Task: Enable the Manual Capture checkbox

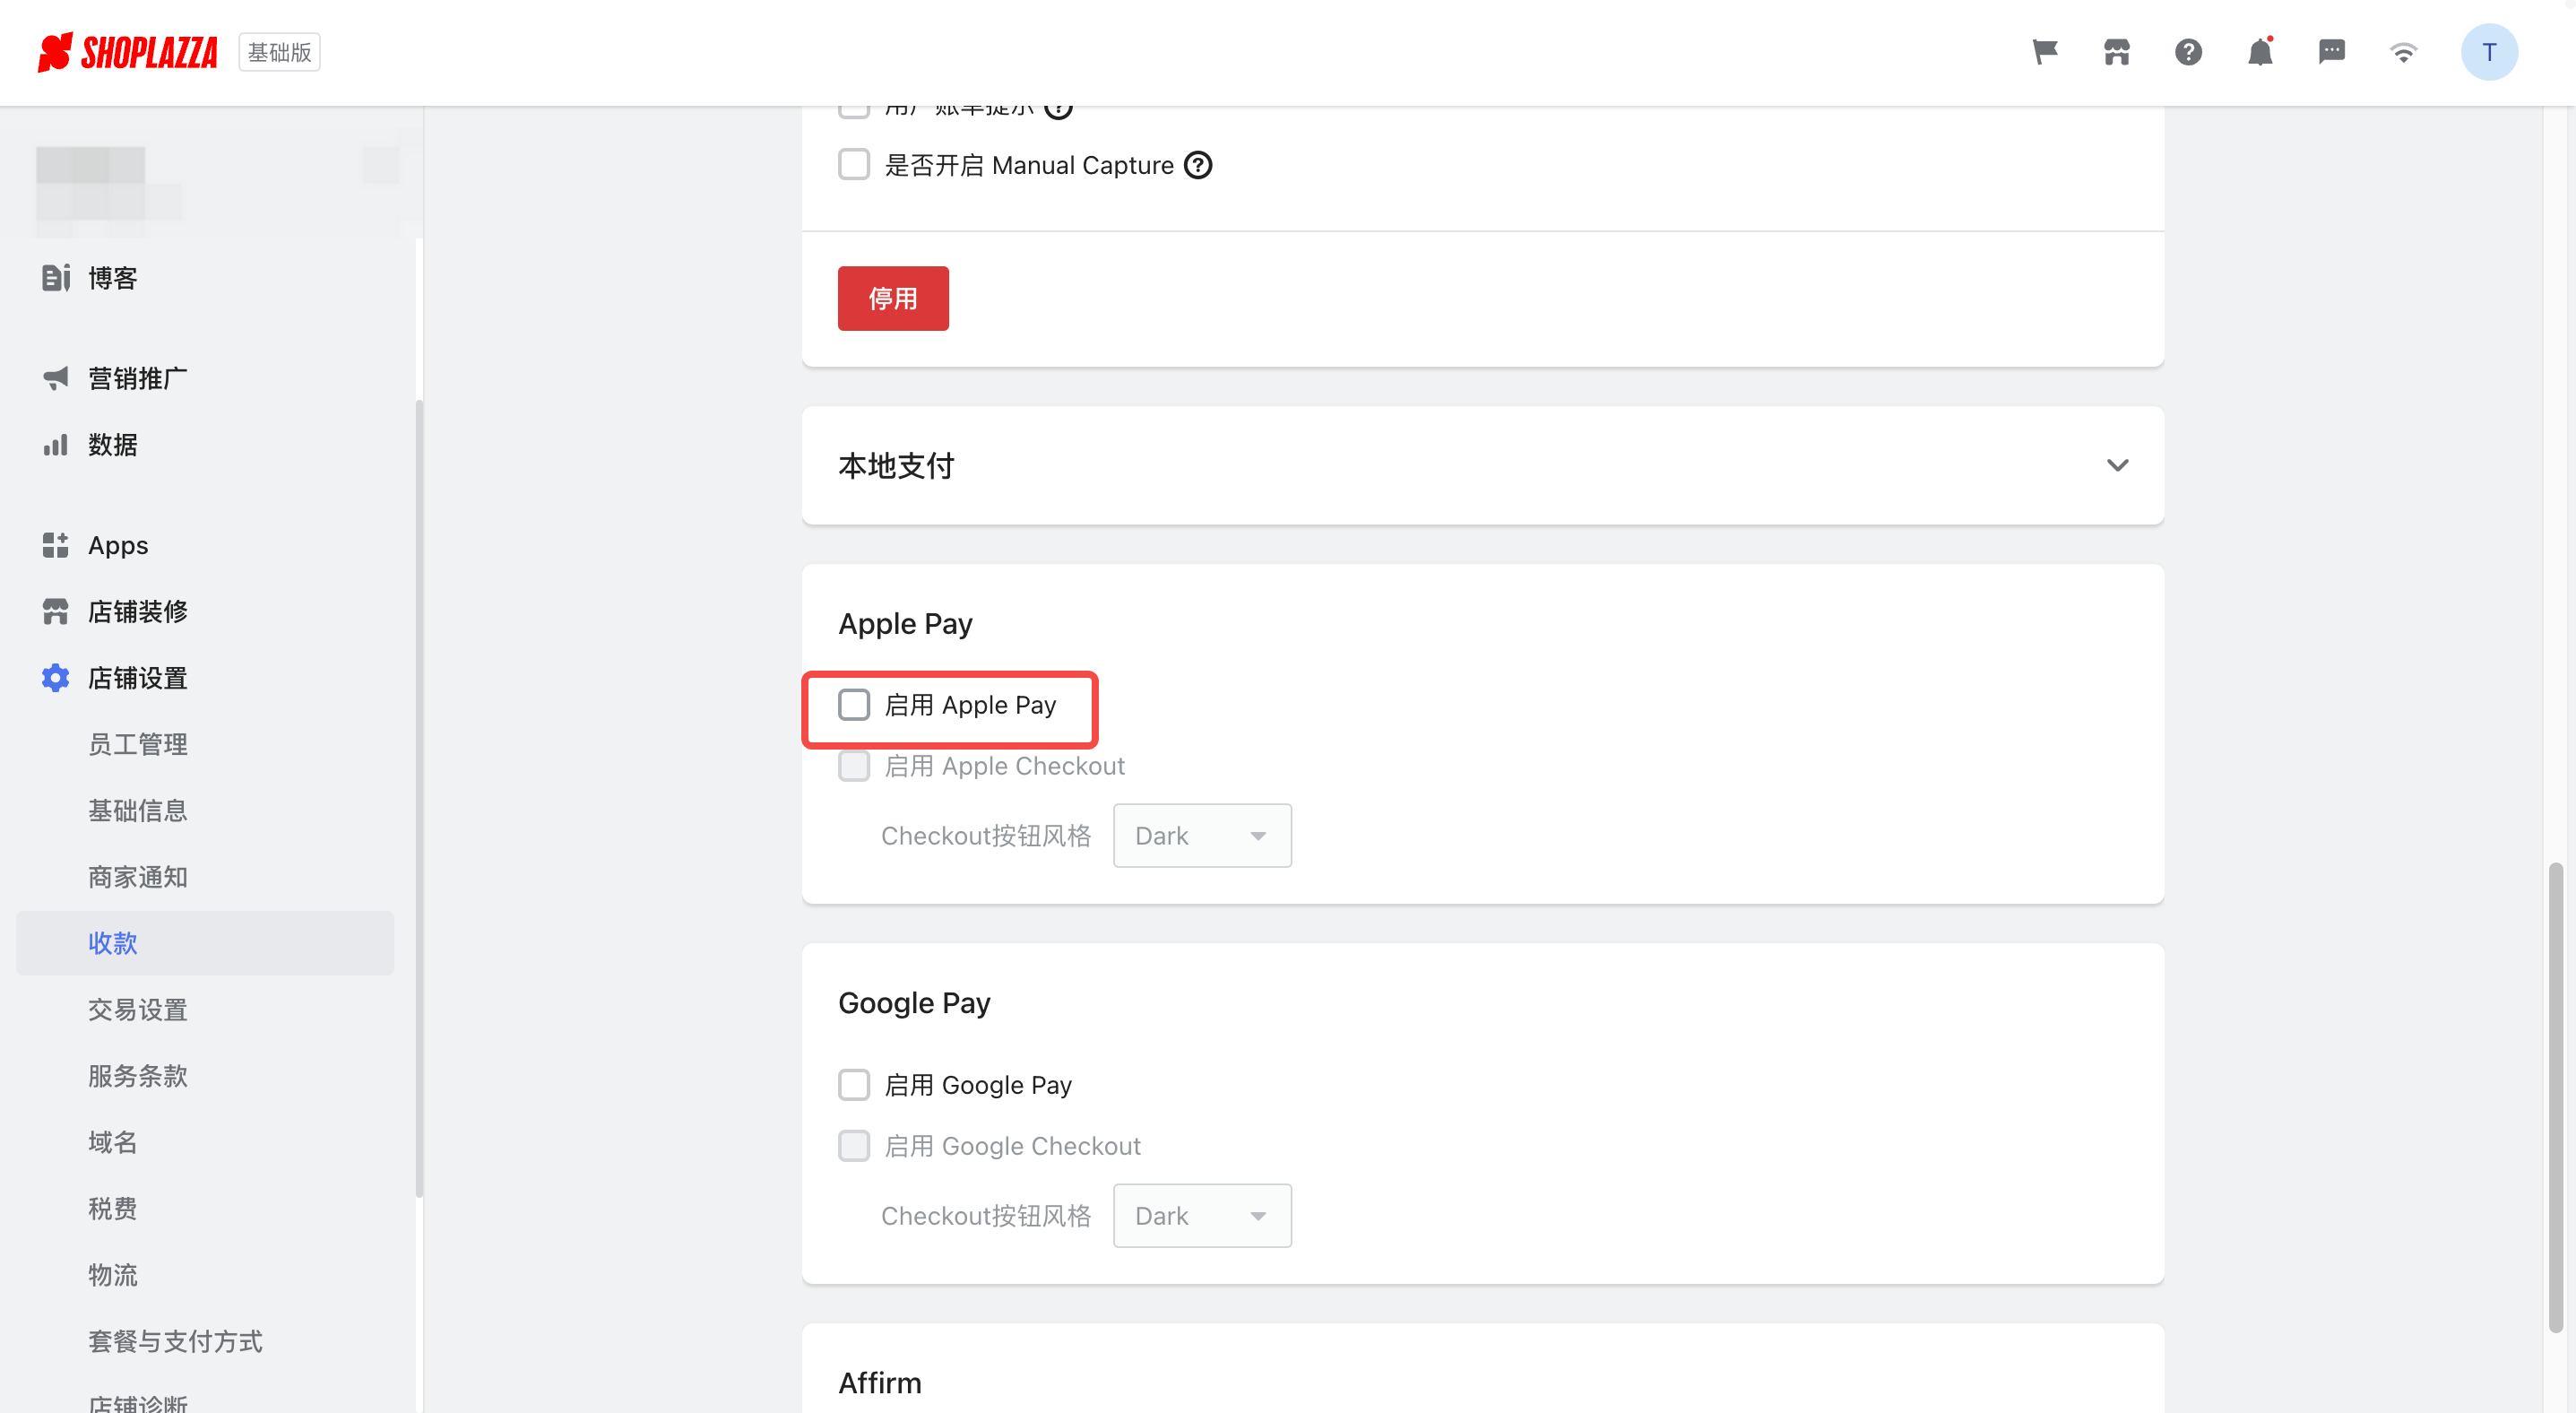Action: pyautogui.click(x=854, y=165)
